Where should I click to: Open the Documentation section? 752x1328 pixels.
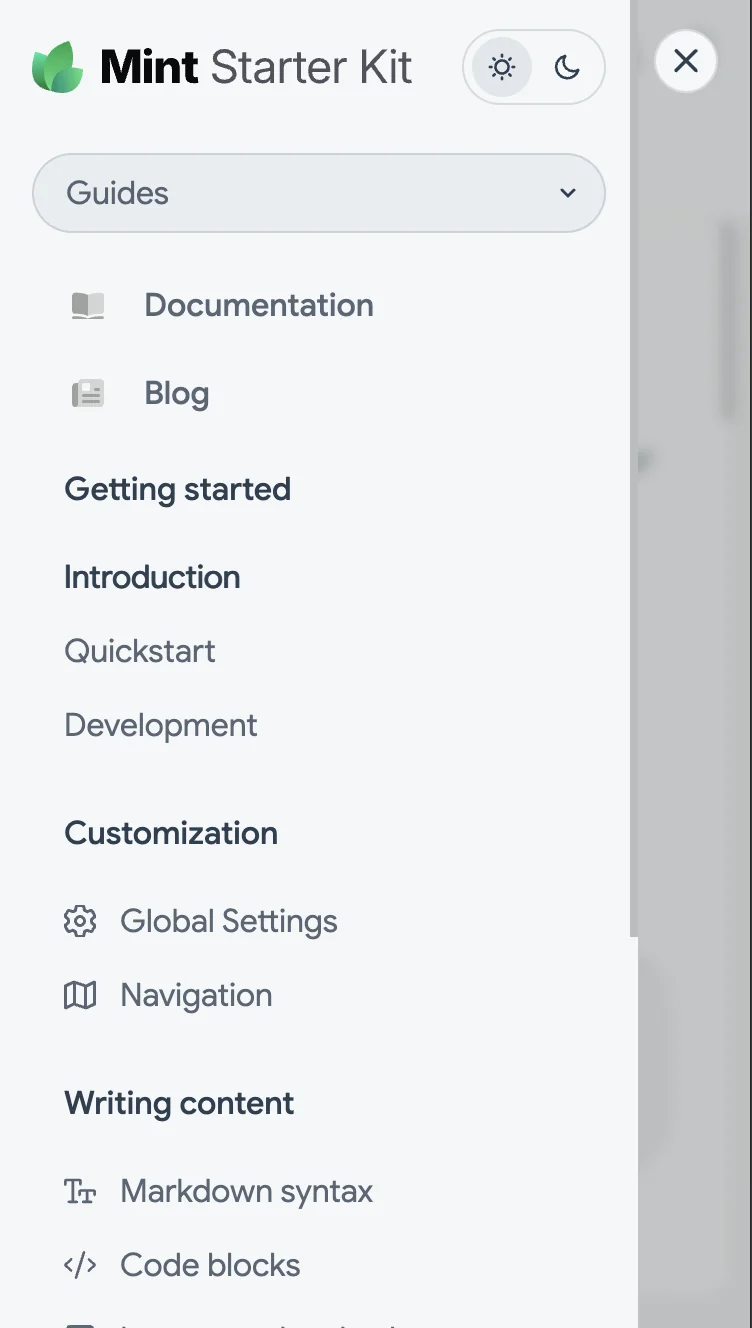tap(258, 306)
